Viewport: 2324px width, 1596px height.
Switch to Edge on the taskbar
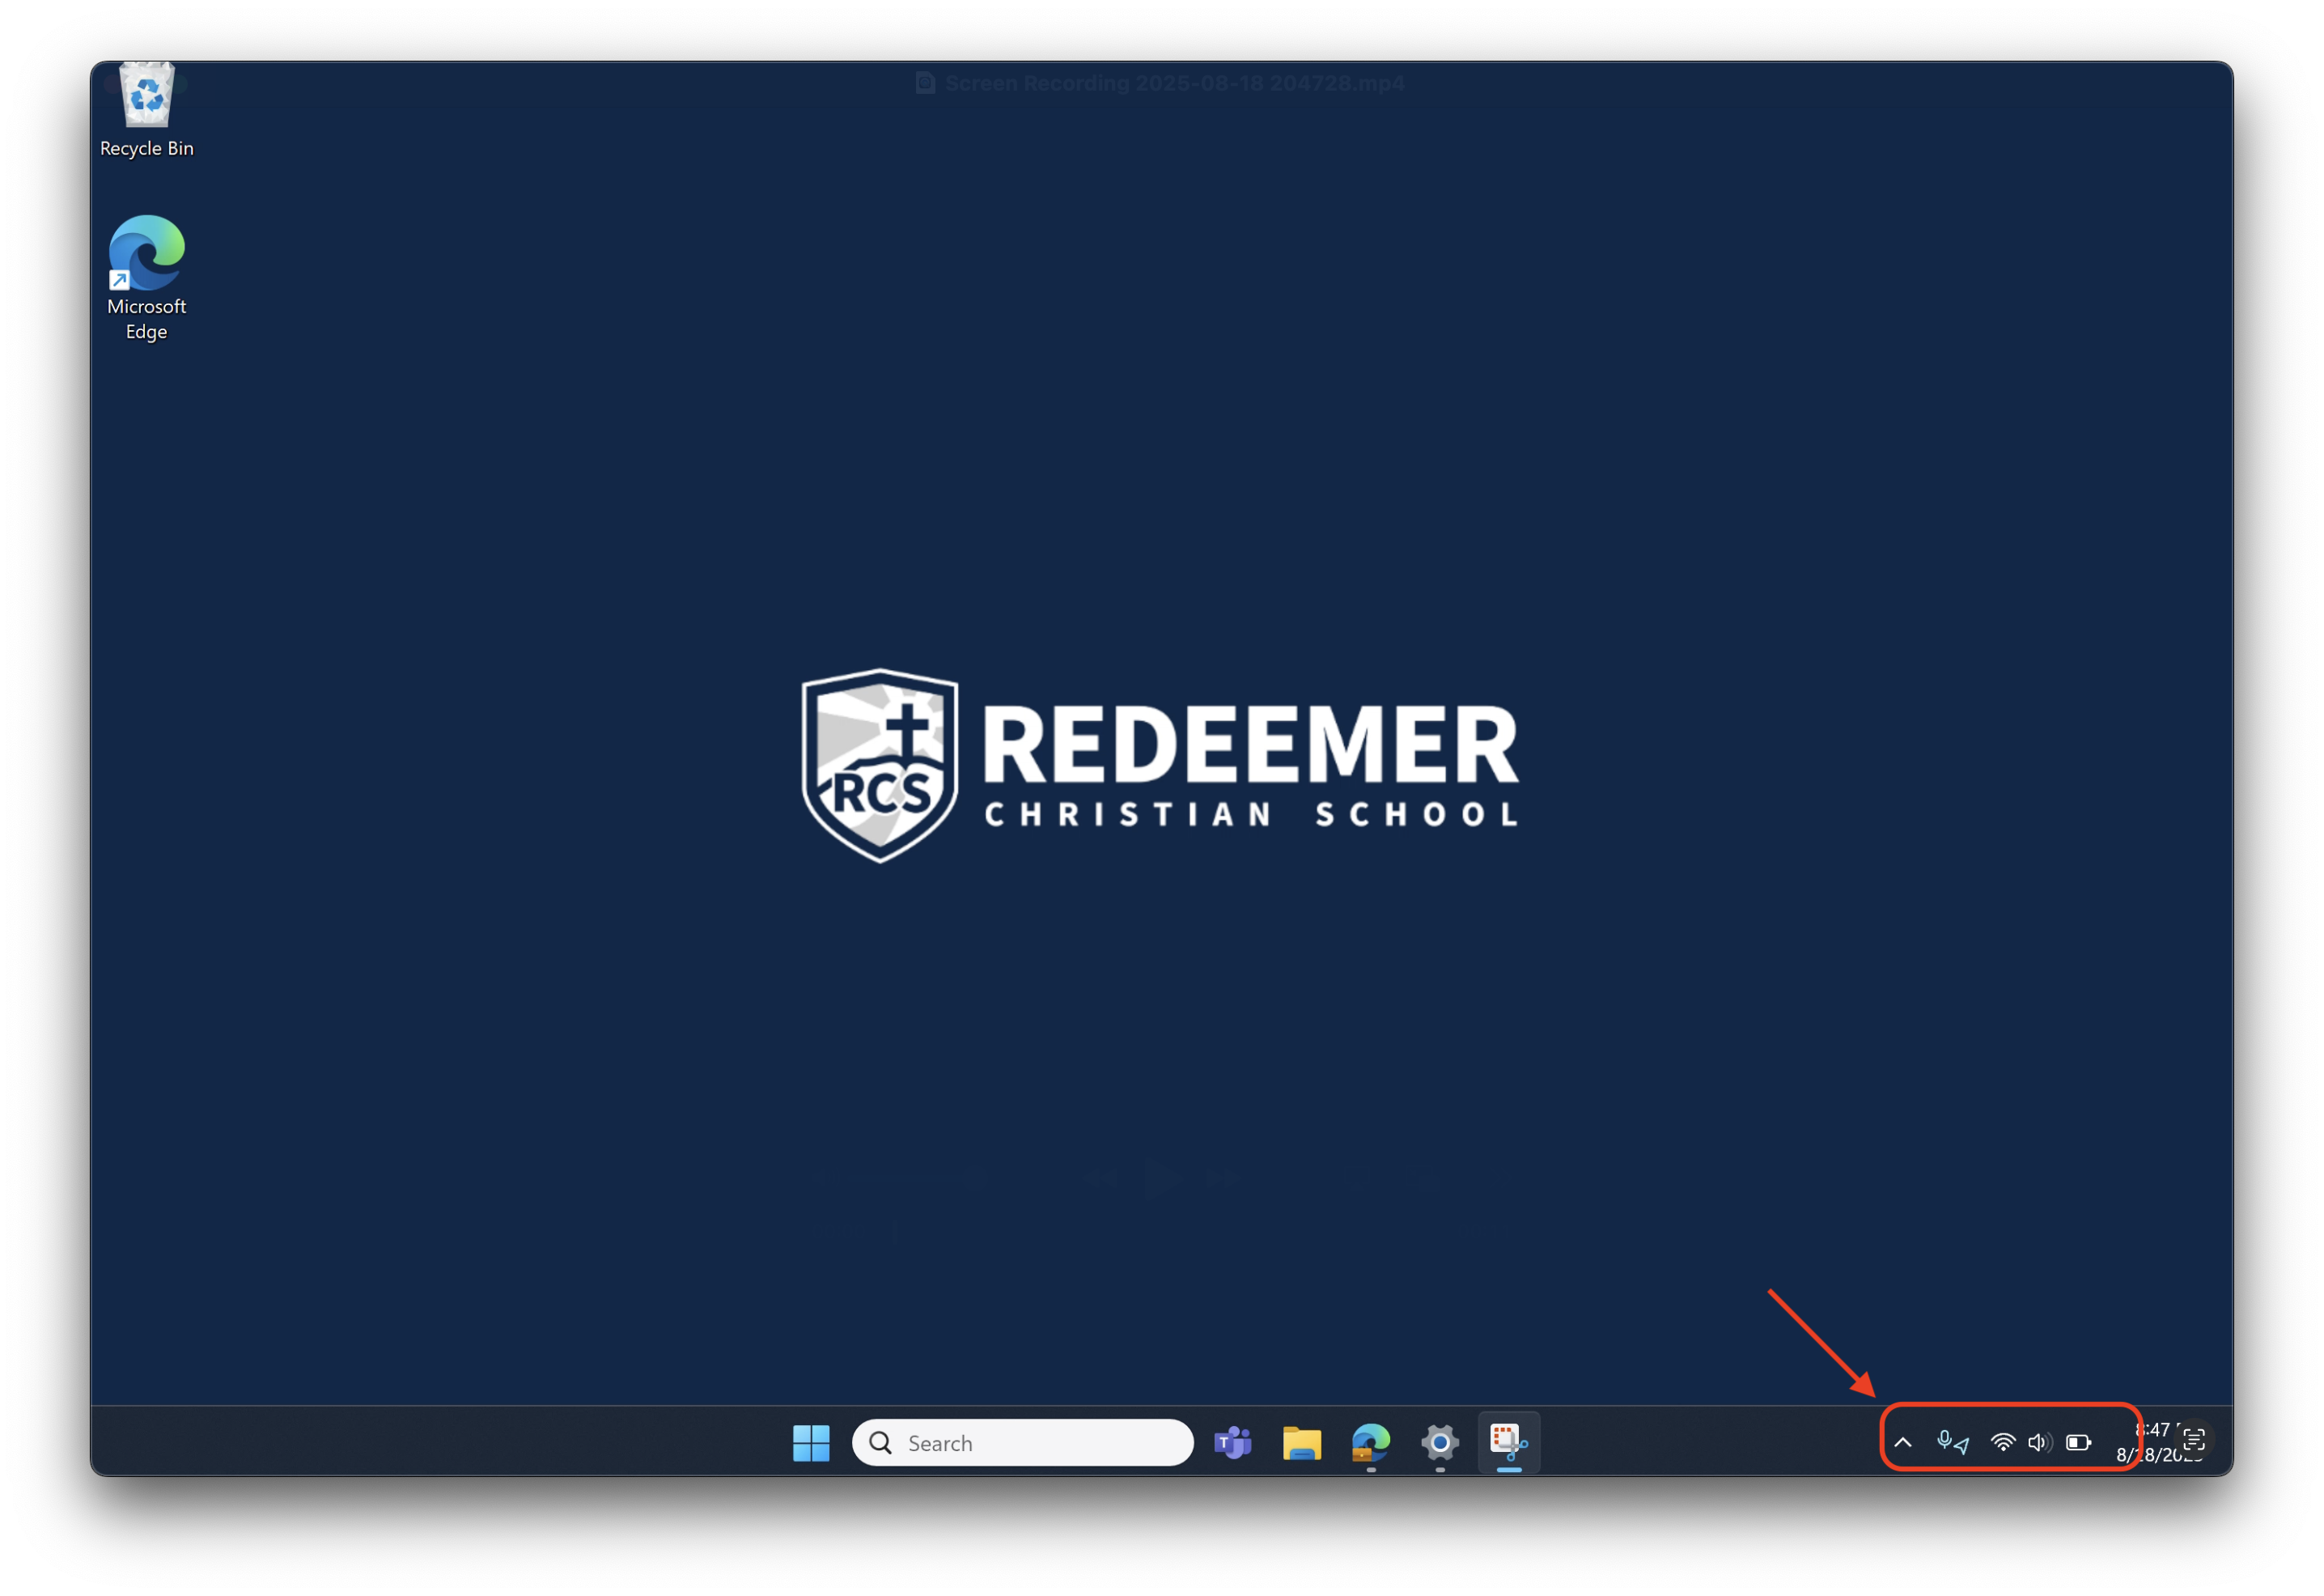[1370, 1442]
